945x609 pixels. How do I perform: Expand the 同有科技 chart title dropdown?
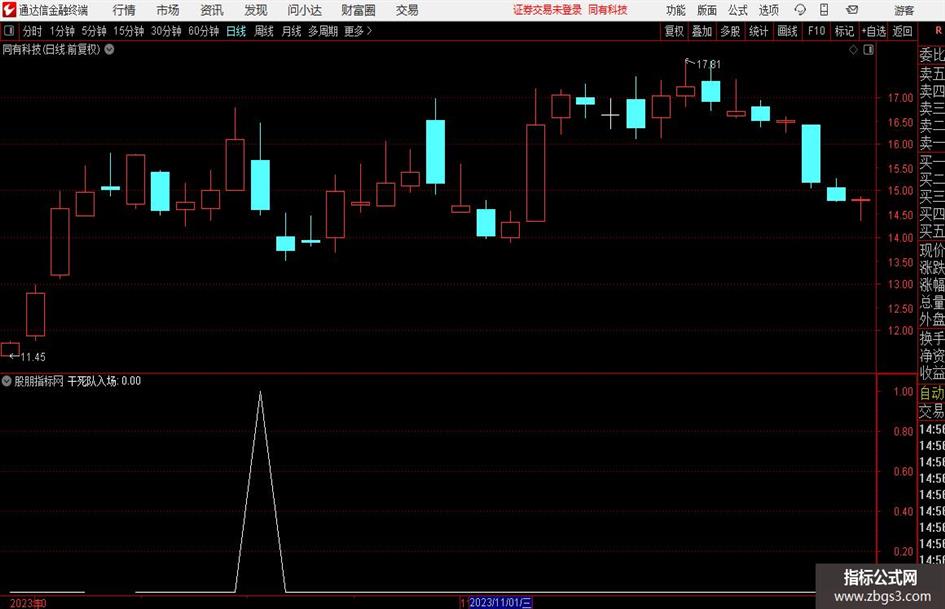110,49
